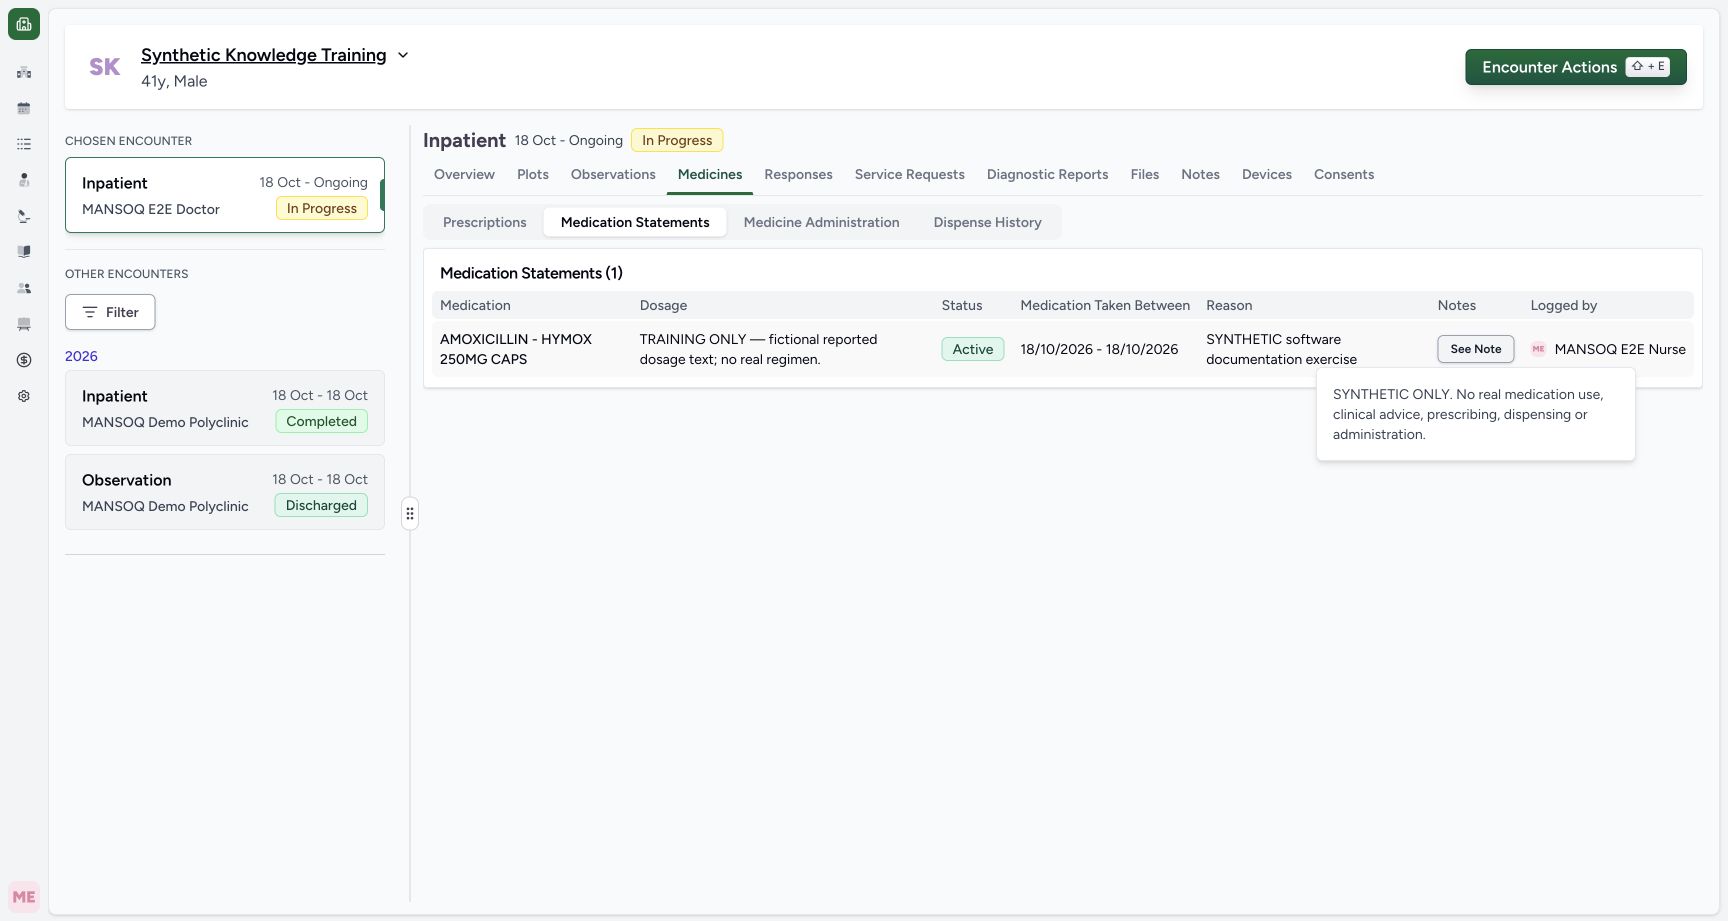Open the Completed Inpatient encounter card
The width and height of the screenshot is (1728, 921).
(x=225, y=408)
